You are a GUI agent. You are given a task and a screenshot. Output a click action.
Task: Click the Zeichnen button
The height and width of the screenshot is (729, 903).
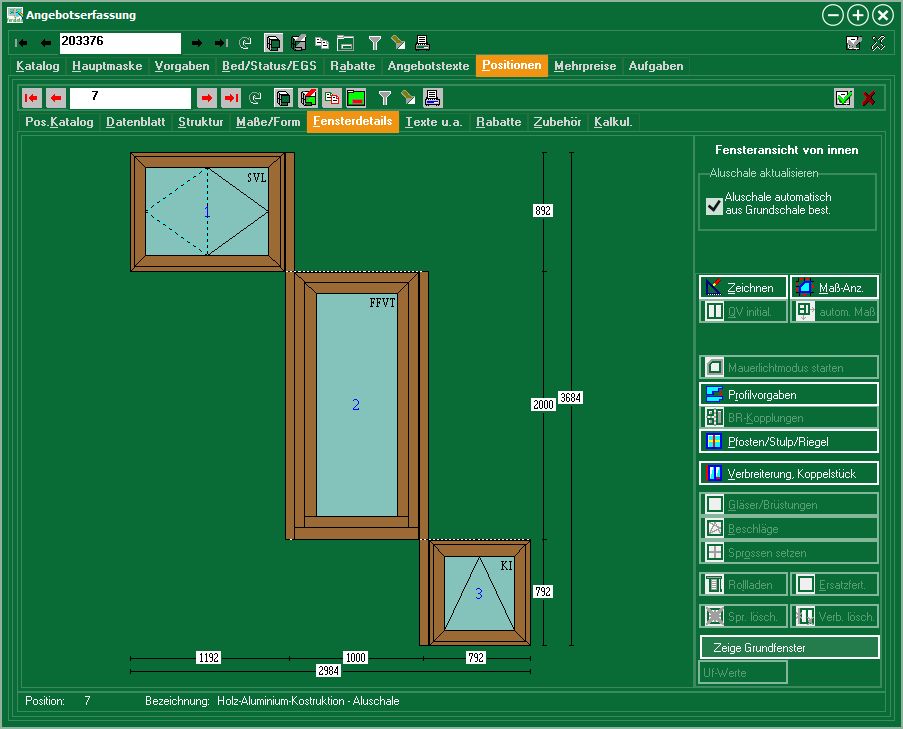tap(743, 287)
